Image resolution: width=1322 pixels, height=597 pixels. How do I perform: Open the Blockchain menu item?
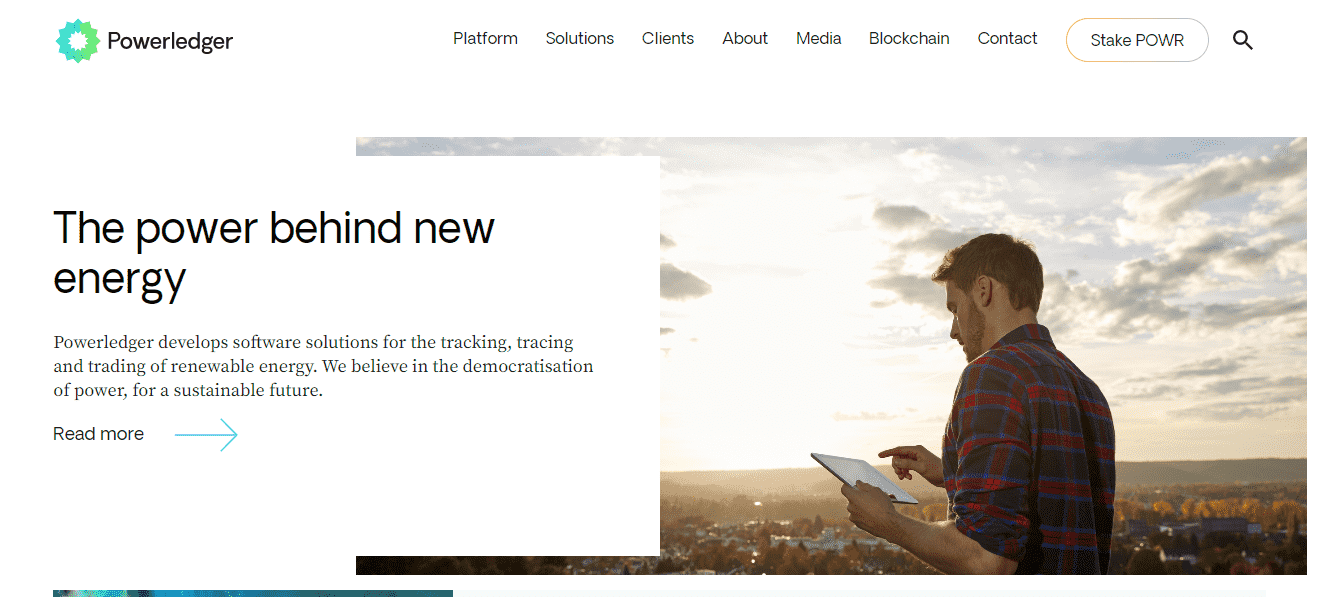909,39
